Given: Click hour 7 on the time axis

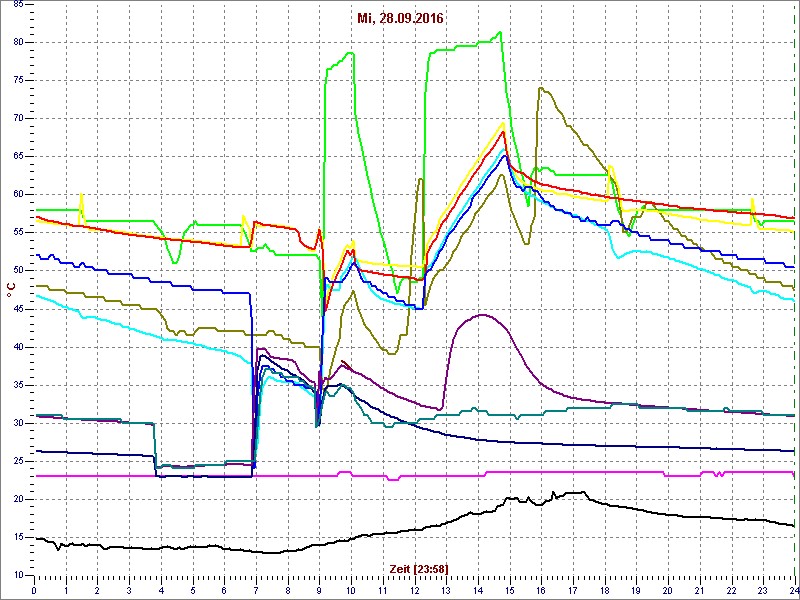Looking at the screenshot, I should point(256,591).
